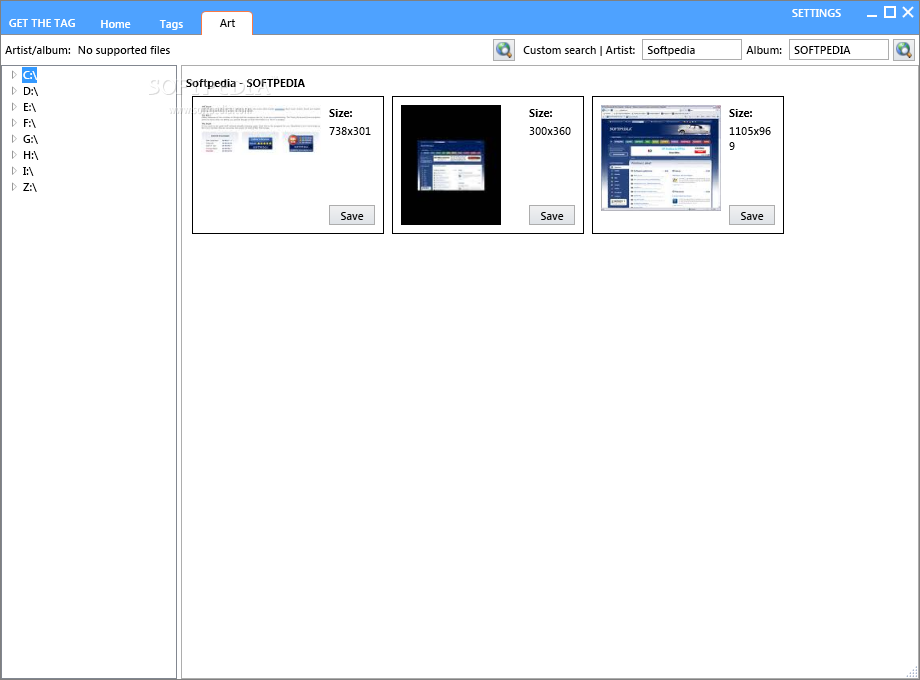
Task: Click the 'Artist/album:' label
Action: [38, 50]
